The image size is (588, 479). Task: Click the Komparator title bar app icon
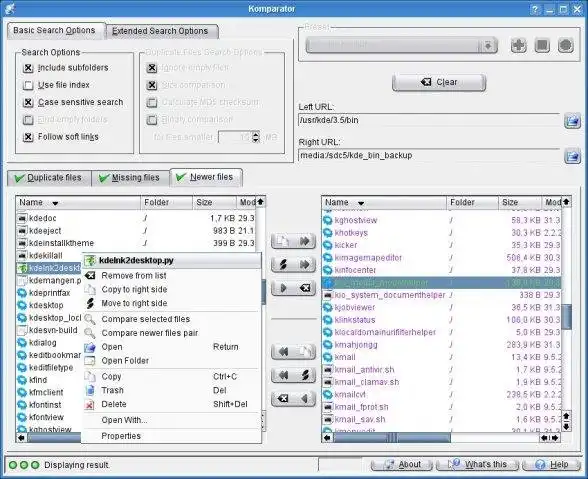point(10,9)
